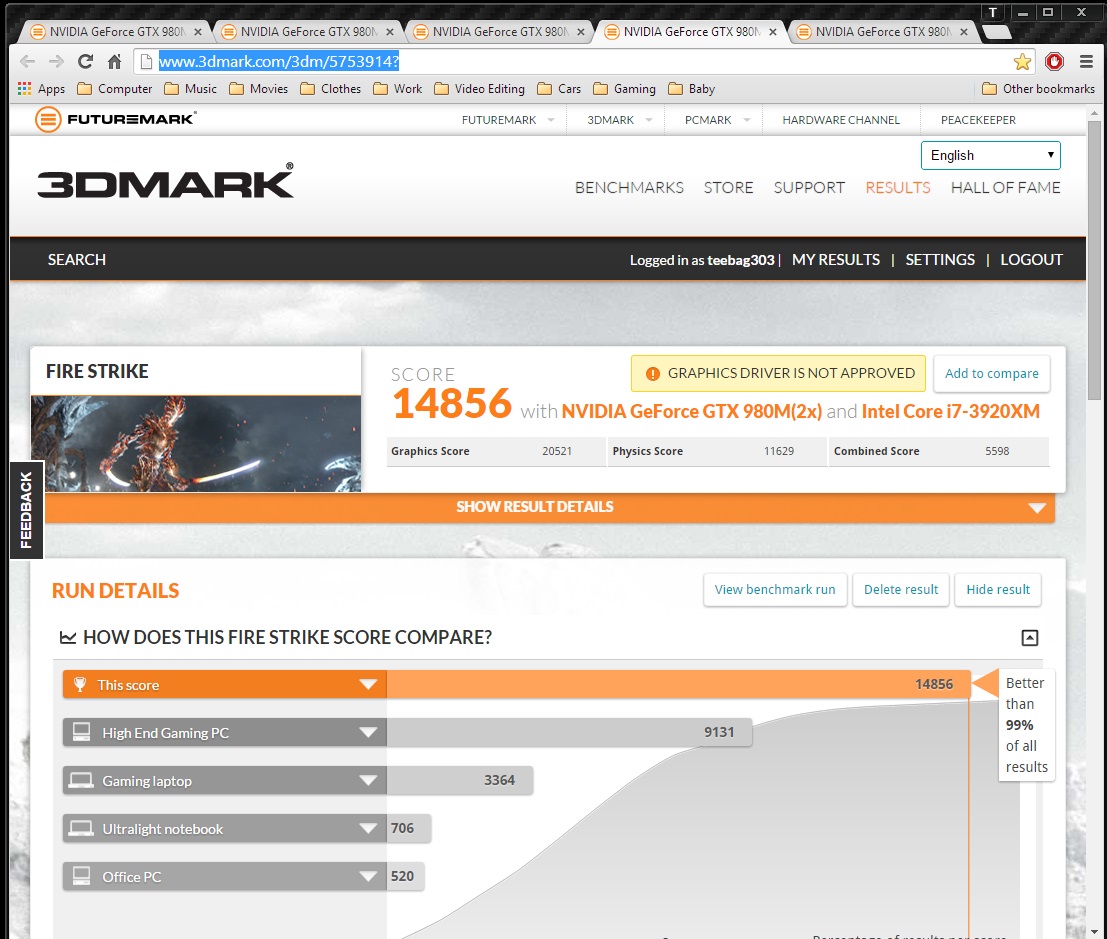Click the warning icon on driver notice
Screen dimensions: 1107x939
[653, 373]
